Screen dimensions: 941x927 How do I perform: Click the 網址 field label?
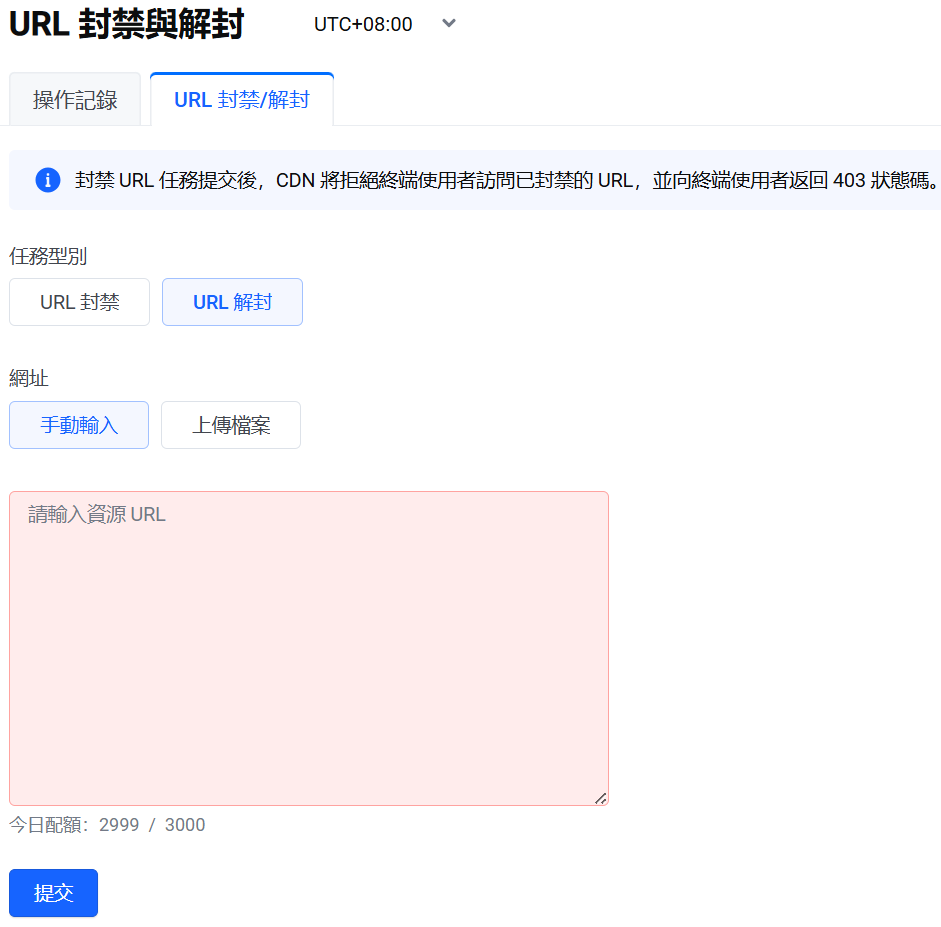point(29,378)
